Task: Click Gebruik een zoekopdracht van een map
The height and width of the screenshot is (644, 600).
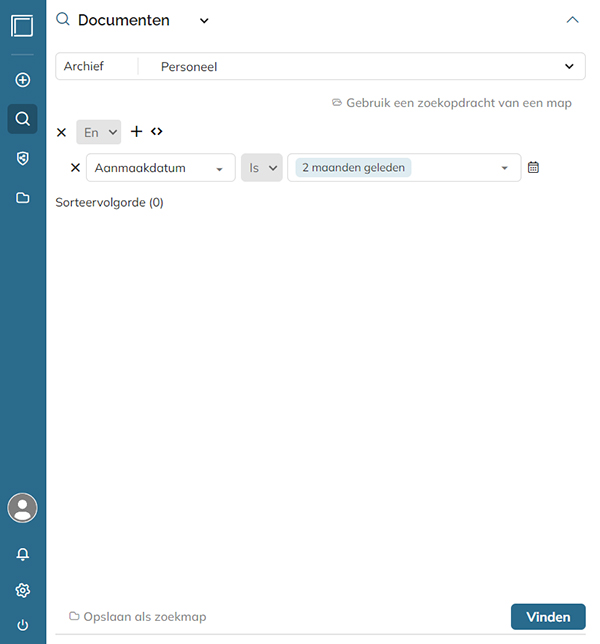Action: click(x=451, y=103)
